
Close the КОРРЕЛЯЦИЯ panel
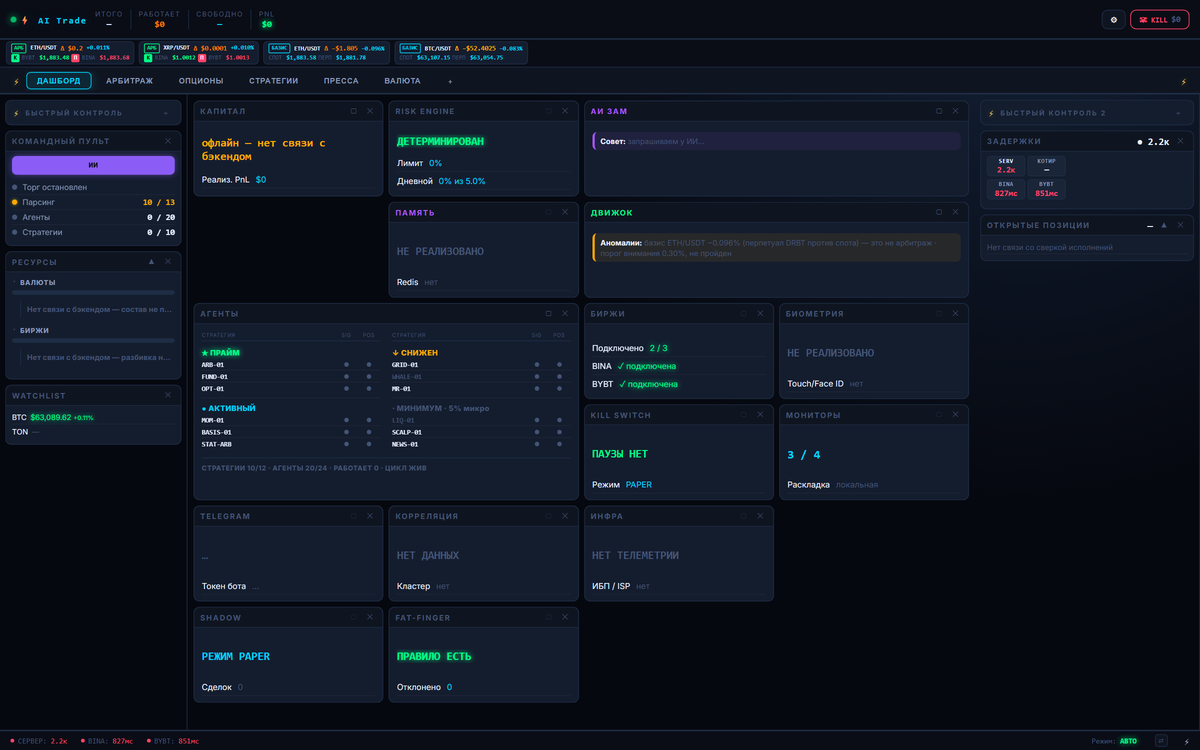(565, 516)
